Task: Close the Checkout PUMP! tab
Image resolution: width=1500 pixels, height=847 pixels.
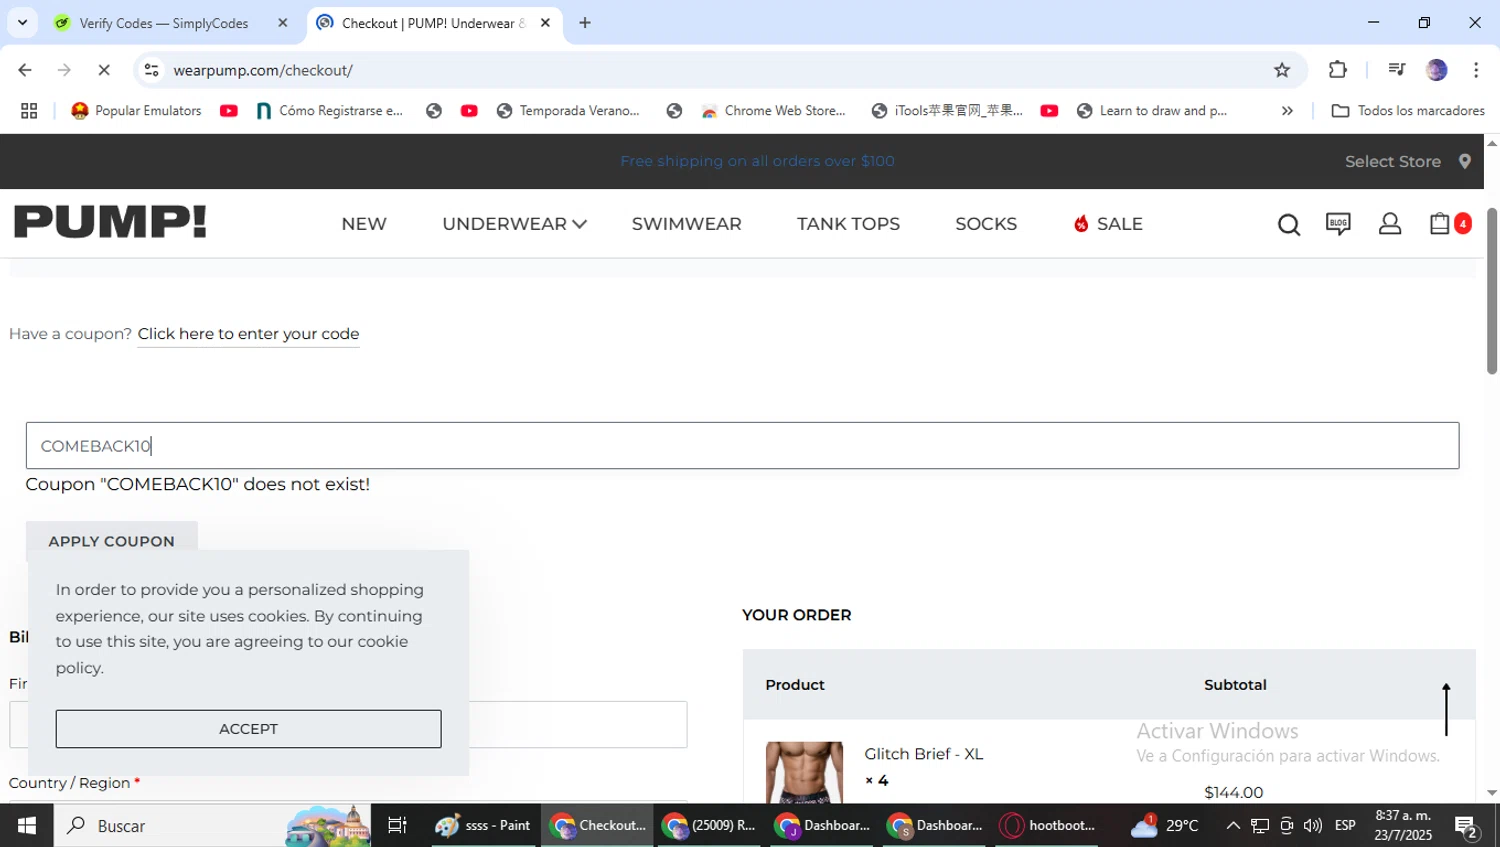Action: click(545, 23)
